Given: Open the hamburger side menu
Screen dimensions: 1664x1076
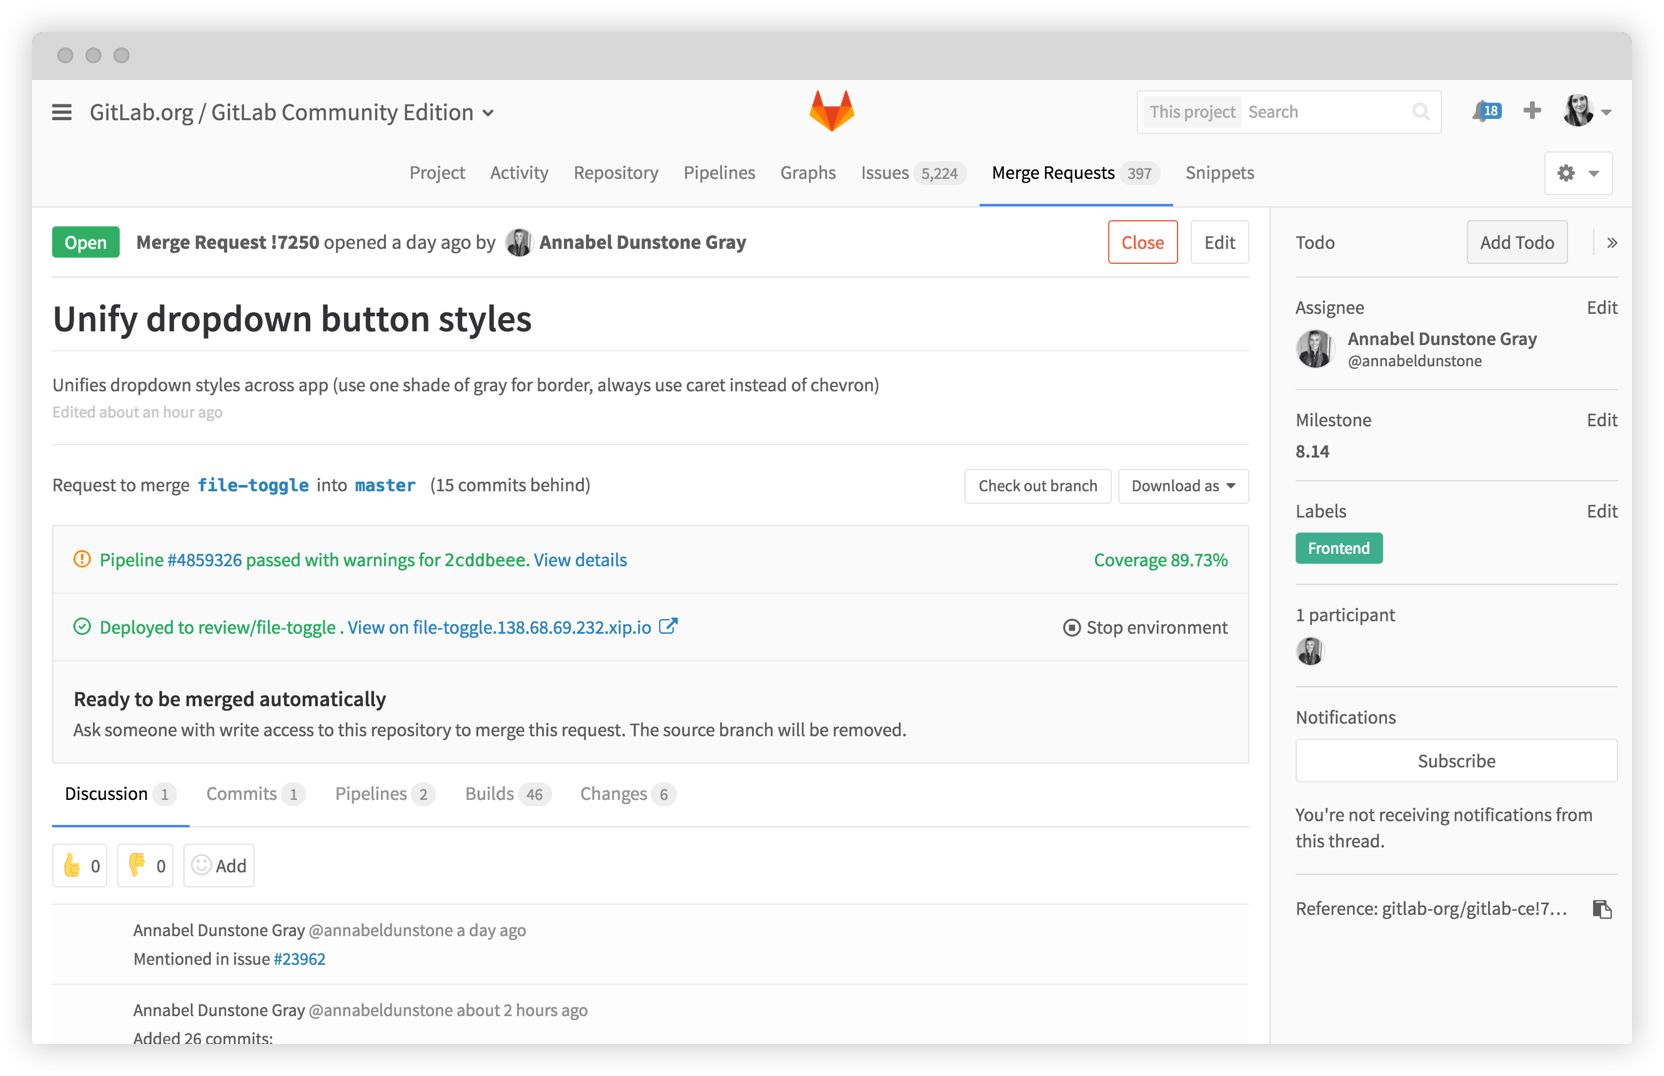Looking at the screenshot, I should [62, 112].
